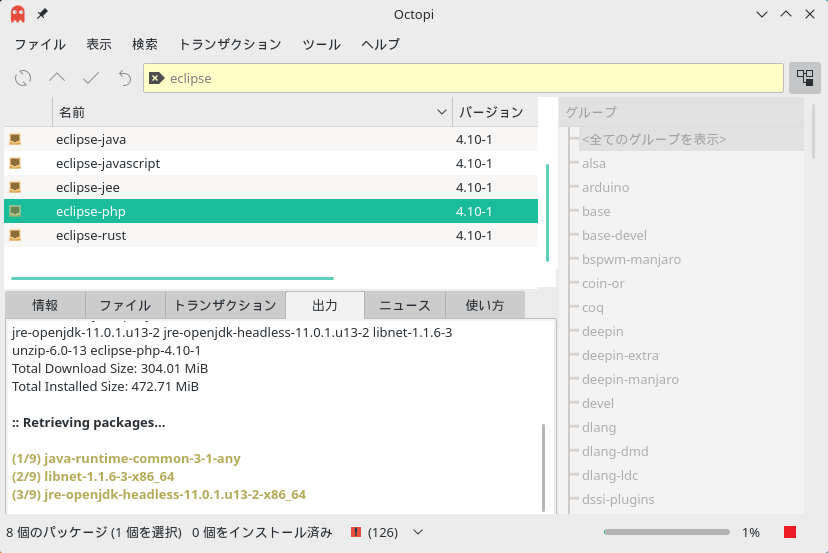828x553 pixels.
Task: Select the eclipse-php package row
Action: (271, 211)
